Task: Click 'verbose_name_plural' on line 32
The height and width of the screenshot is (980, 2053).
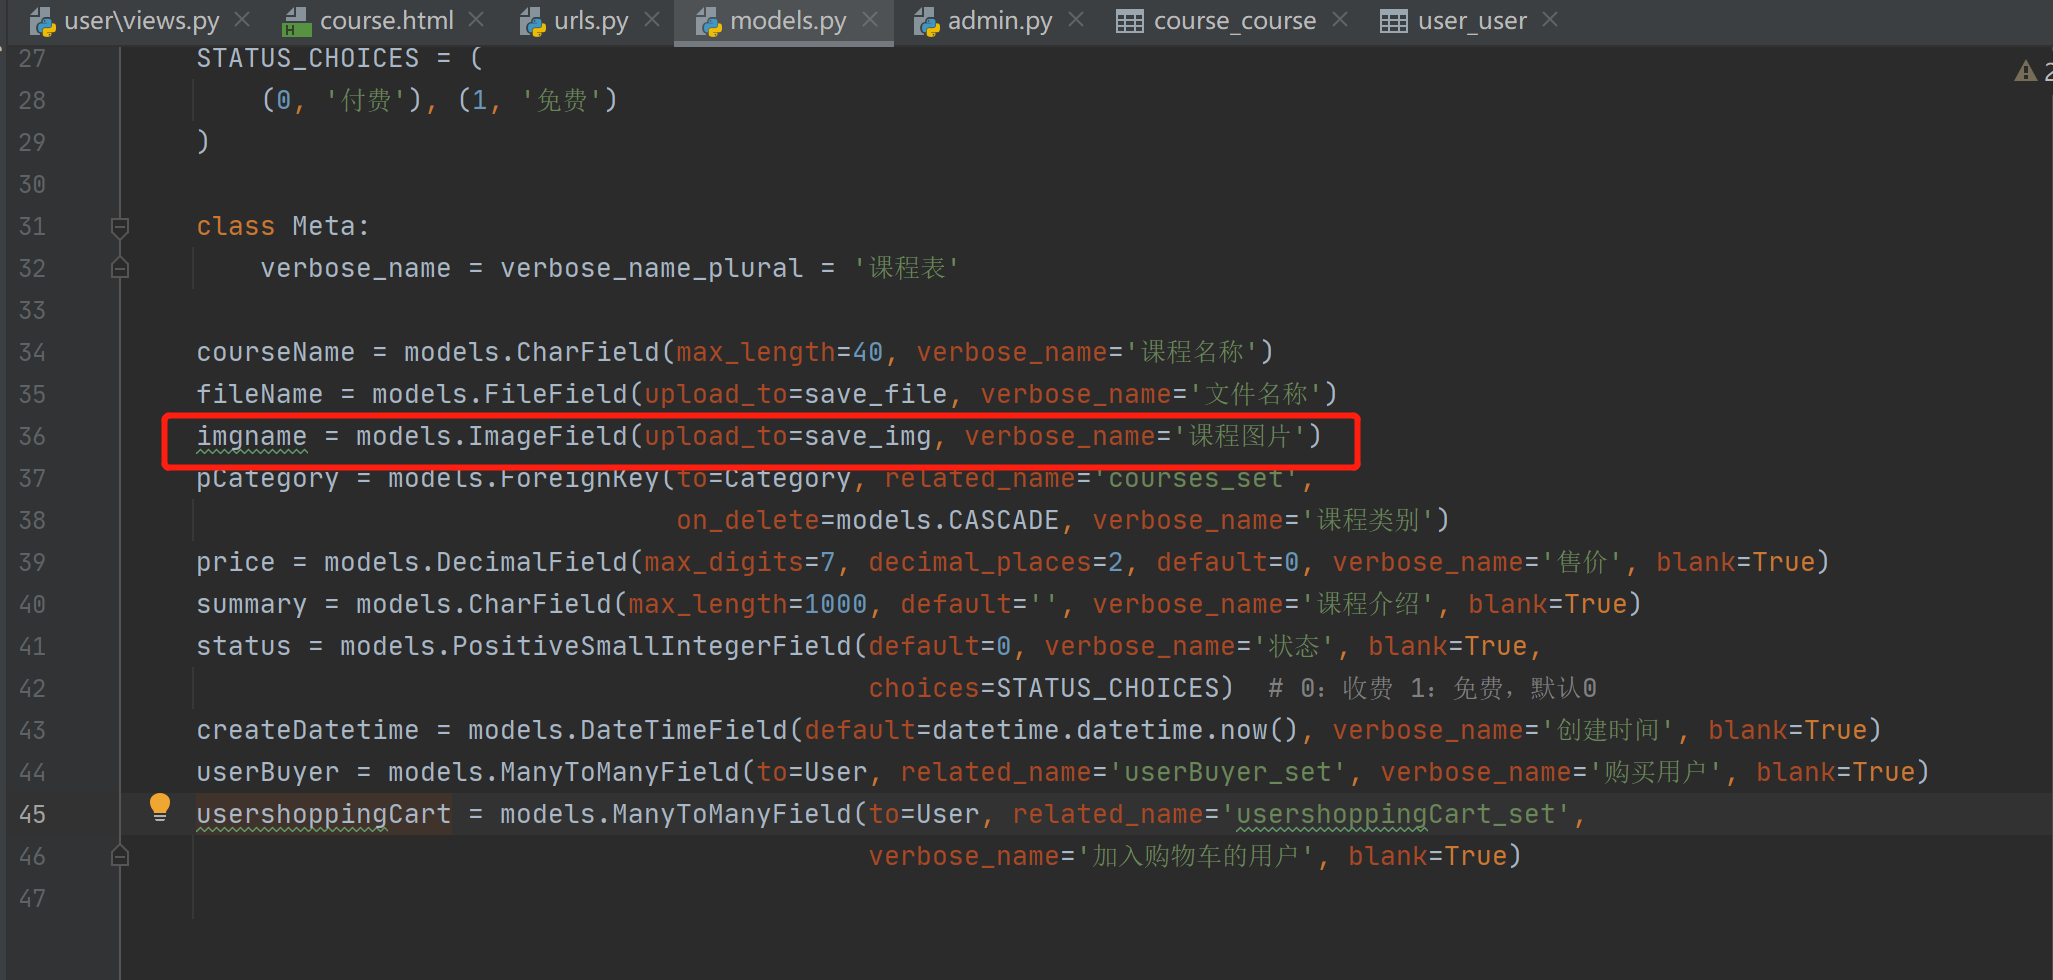Action: pos(652,269)
